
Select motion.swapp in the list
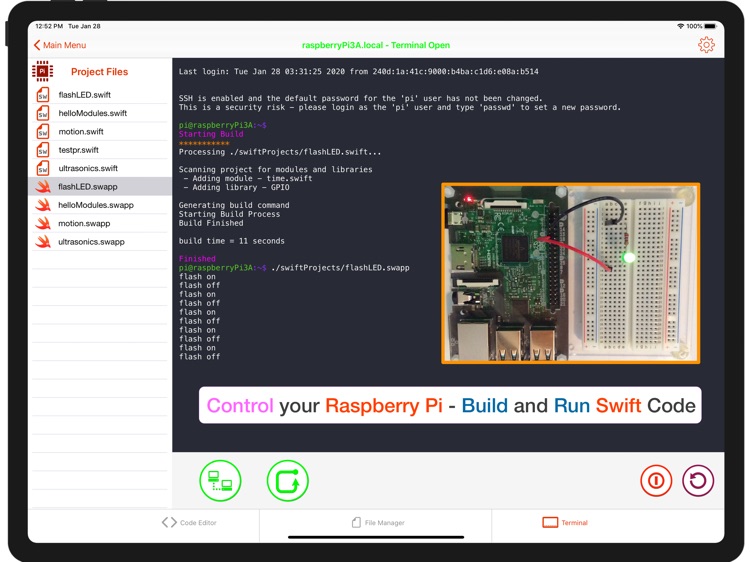pyautogui.click(x=84, y=223)
